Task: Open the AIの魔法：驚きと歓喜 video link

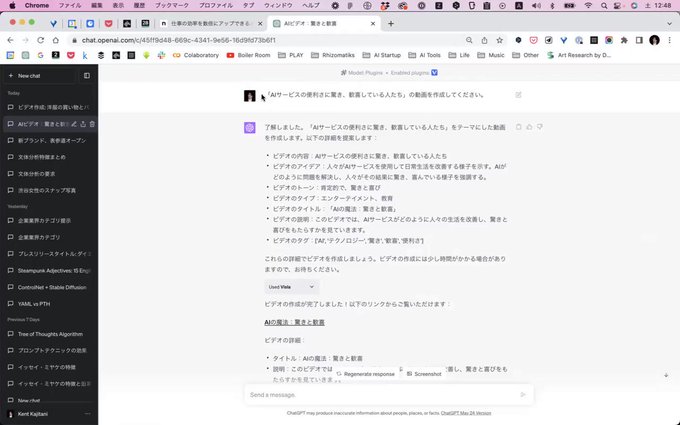Action: pyautogui.click(x=294, y=322)
